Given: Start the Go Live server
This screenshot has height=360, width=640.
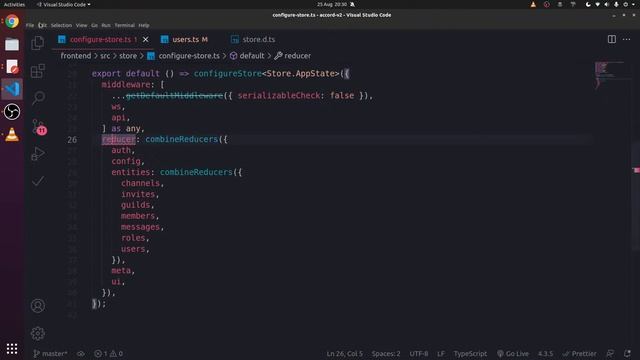Looking at the screenshot, I should point(513,354).
